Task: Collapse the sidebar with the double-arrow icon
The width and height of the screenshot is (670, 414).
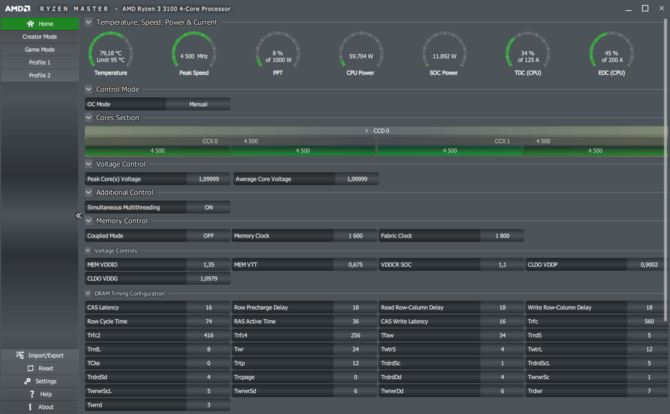Action: 78,215
